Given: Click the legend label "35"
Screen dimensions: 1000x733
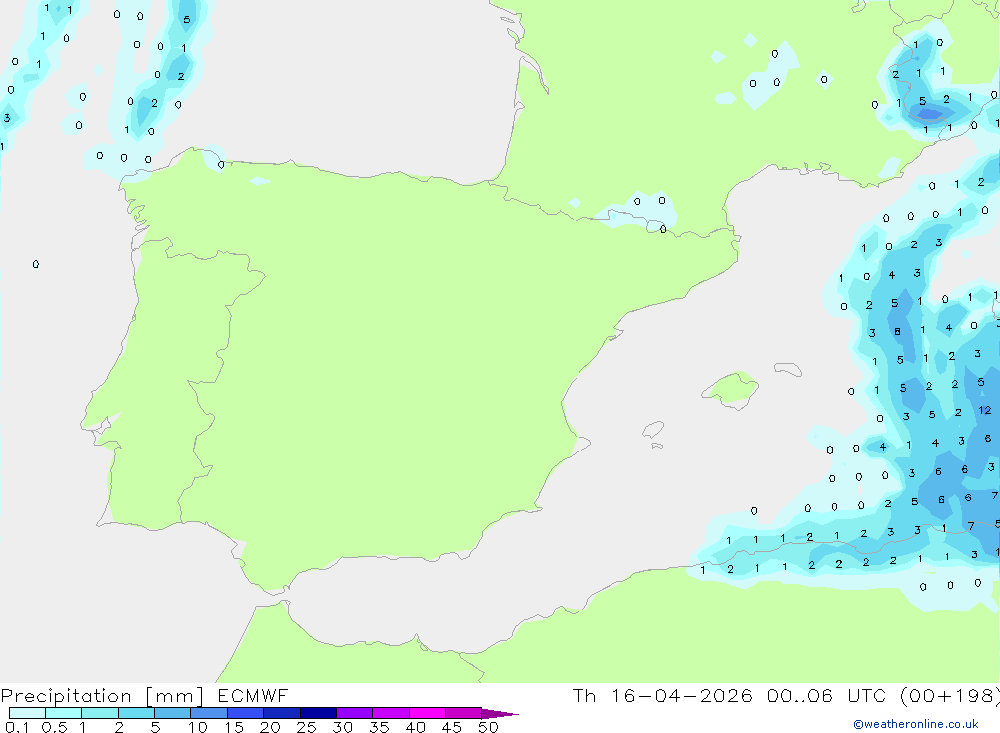Looking at the screenshot, I should pyautogui.click(x=379, y=727).
